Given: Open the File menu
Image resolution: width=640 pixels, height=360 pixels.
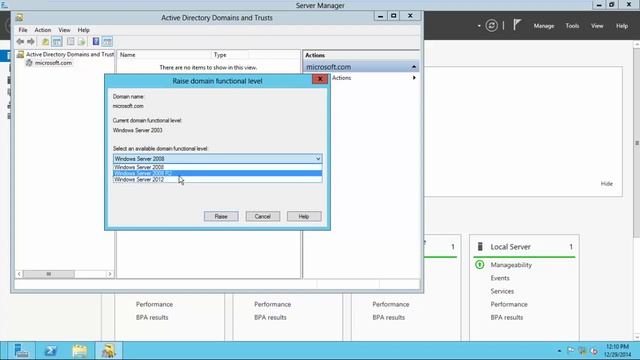Looking at the screenshot, I should (x=23, y=30).
